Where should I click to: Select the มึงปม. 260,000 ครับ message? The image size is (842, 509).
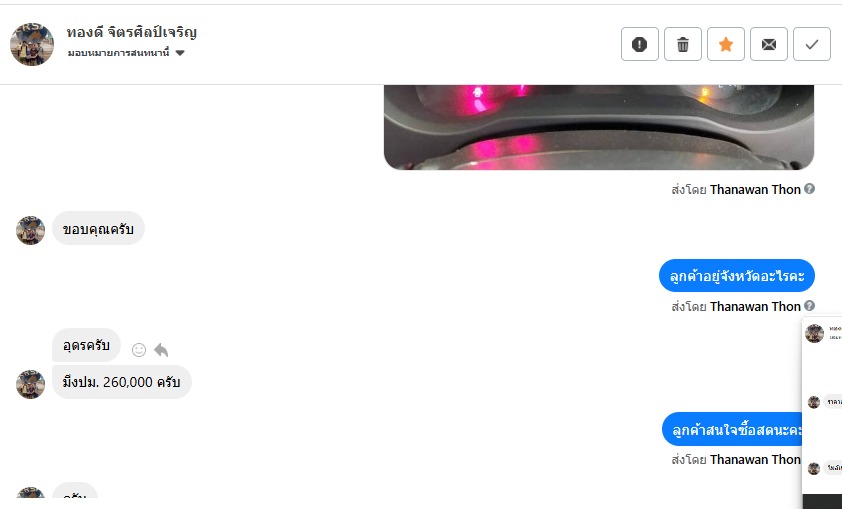121,382
